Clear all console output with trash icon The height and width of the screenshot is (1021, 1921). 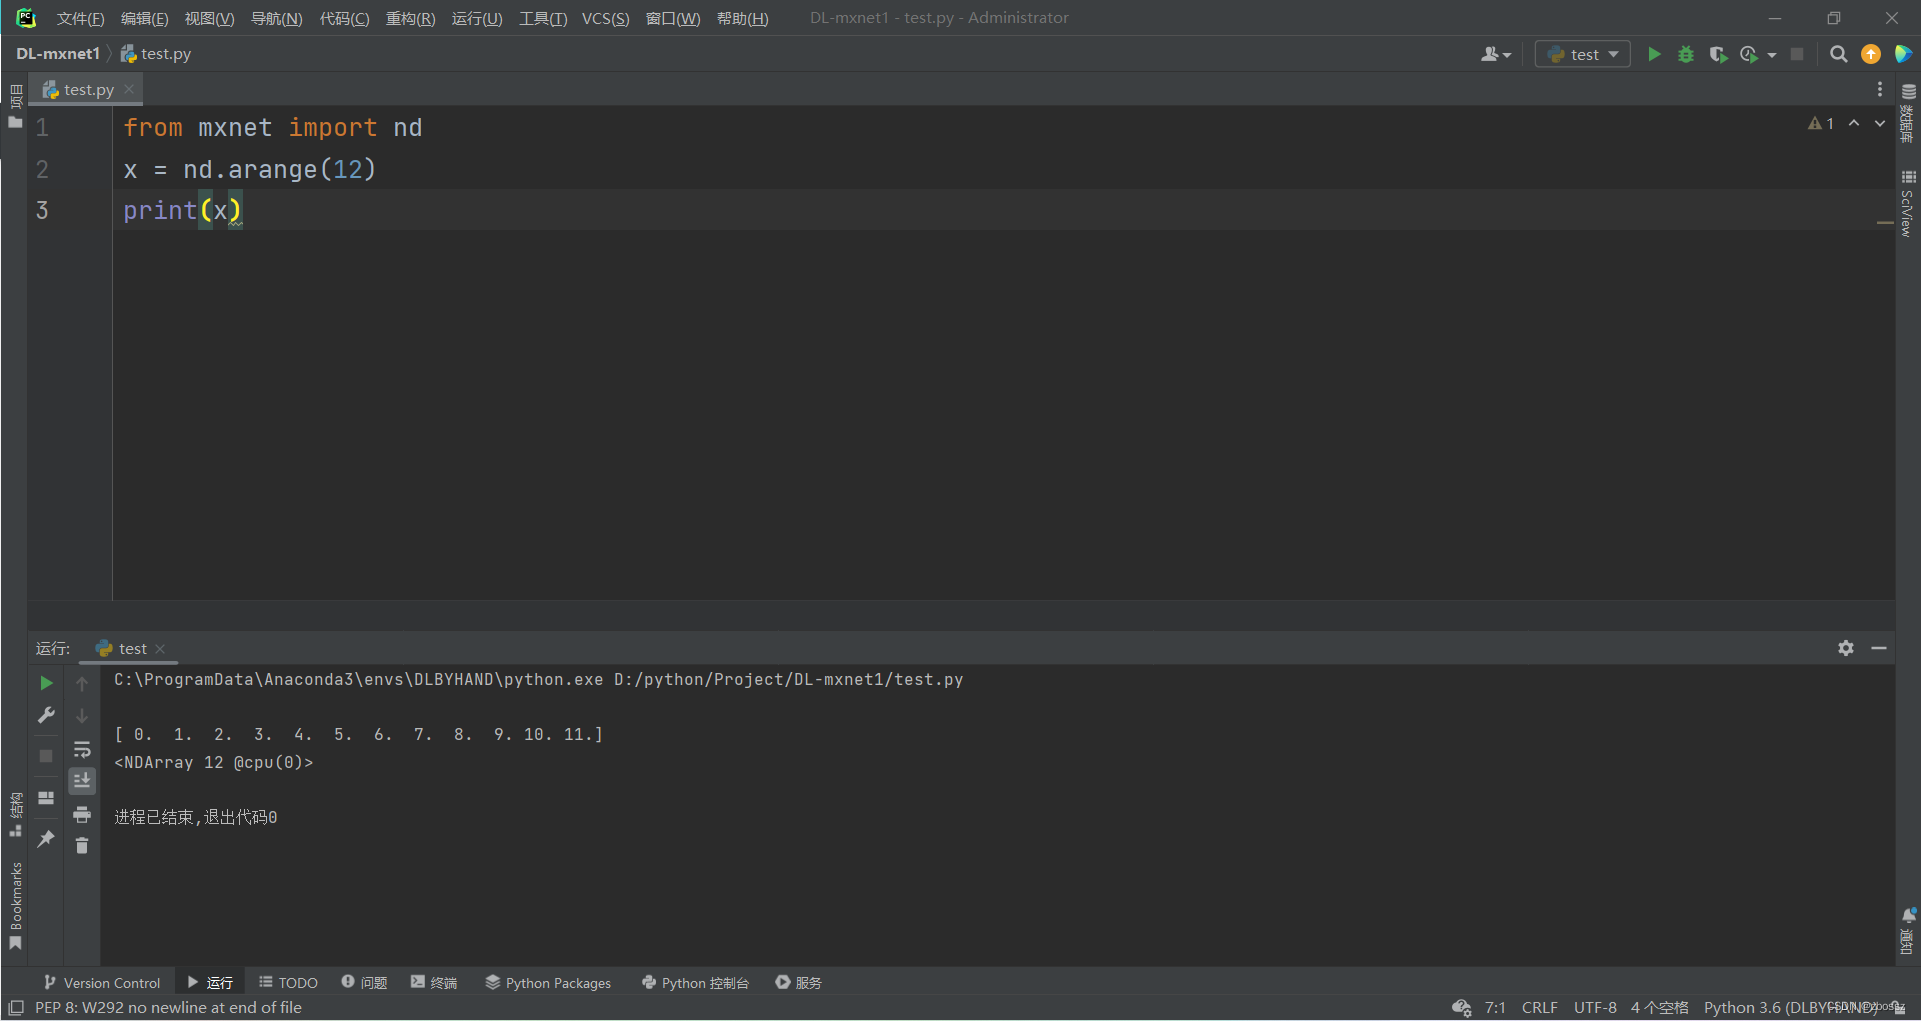click(x=82, y=846)
